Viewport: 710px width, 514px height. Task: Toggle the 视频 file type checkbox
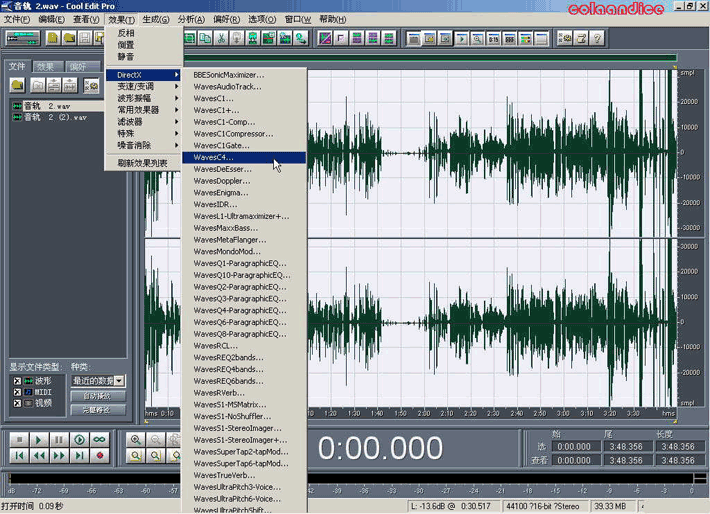coord(17,403)
